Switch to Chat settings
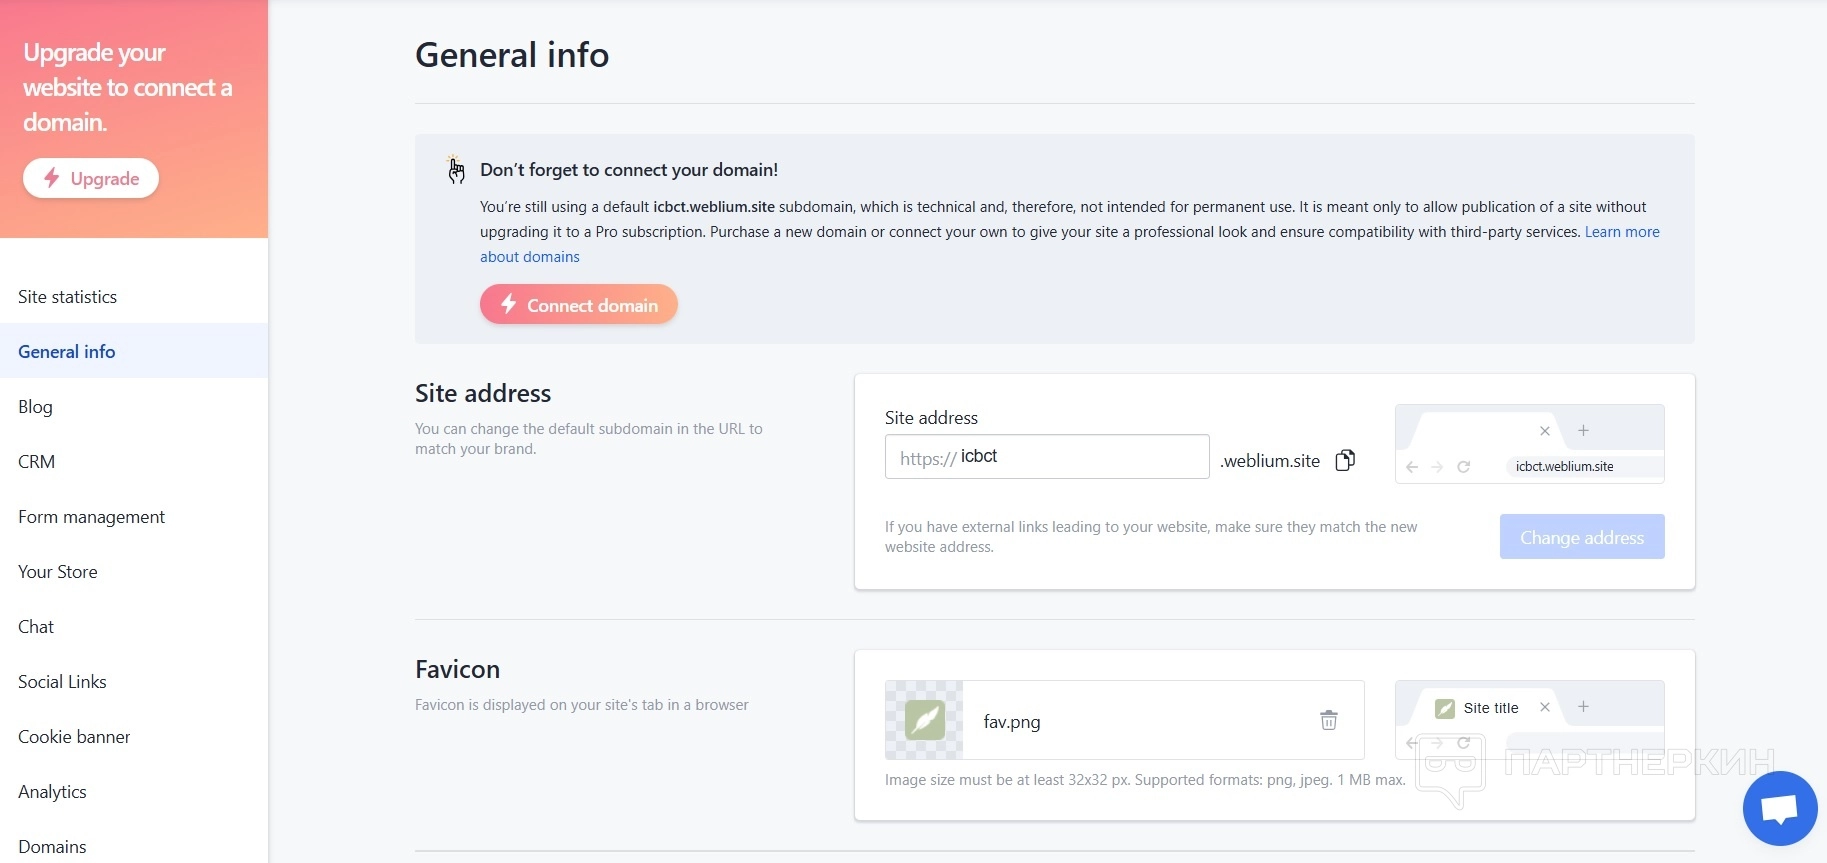The width and height of the screenshot is (1827, 863). [x=36, y=627]
